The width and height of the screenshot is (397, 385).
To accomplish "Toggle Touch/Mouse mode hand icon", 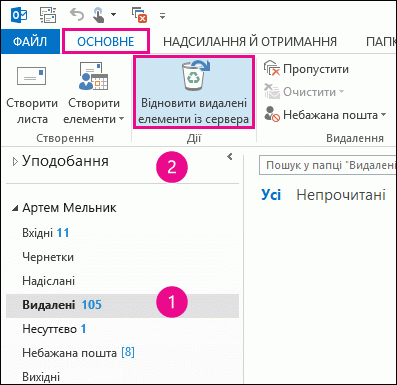I will [99, 15].
